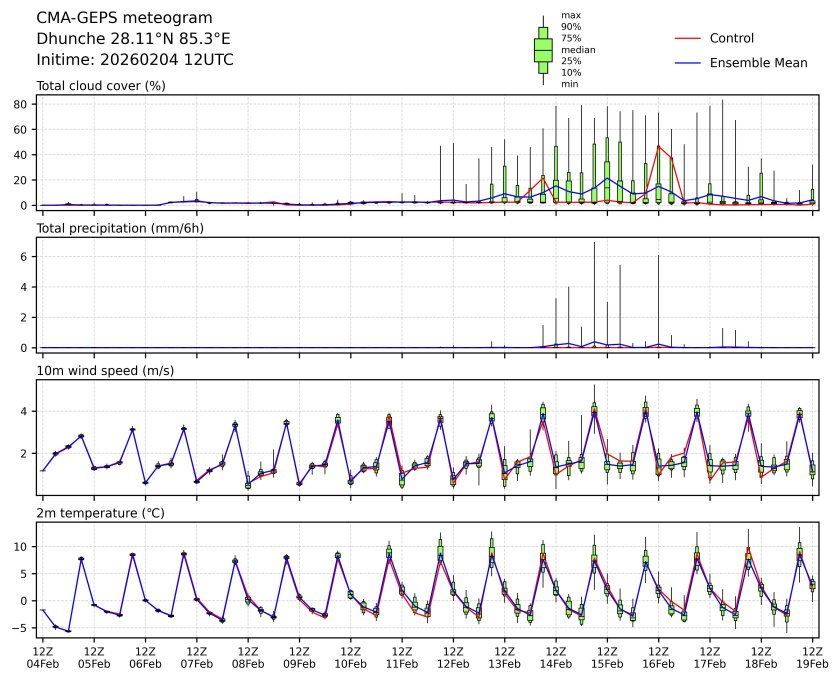Screen dimensions: 840x681
Task: Select the "10m wind speed (m/s)" panel title
Action: tap(105, 371)
